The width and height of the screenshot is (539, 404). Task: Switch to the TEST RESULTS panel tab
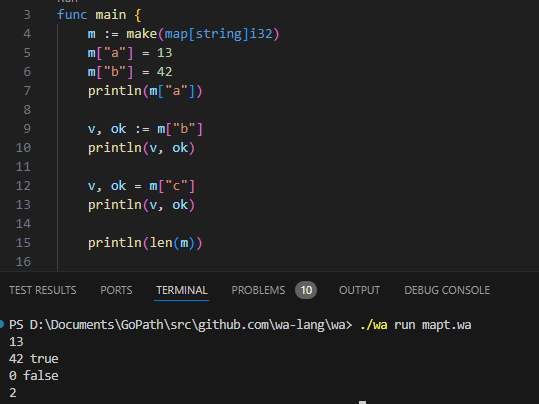(43, 290)
